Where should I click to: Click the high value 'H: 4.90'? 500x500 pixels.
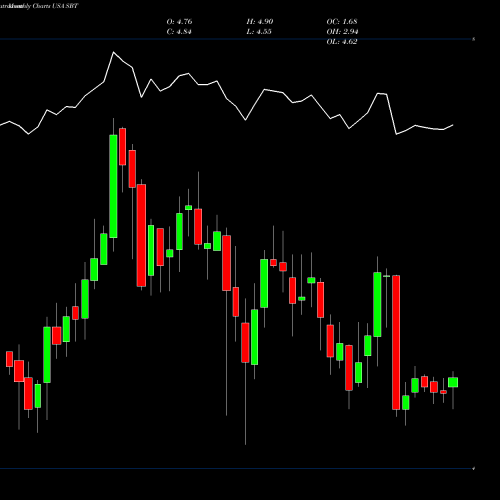[x=260, y=22]
